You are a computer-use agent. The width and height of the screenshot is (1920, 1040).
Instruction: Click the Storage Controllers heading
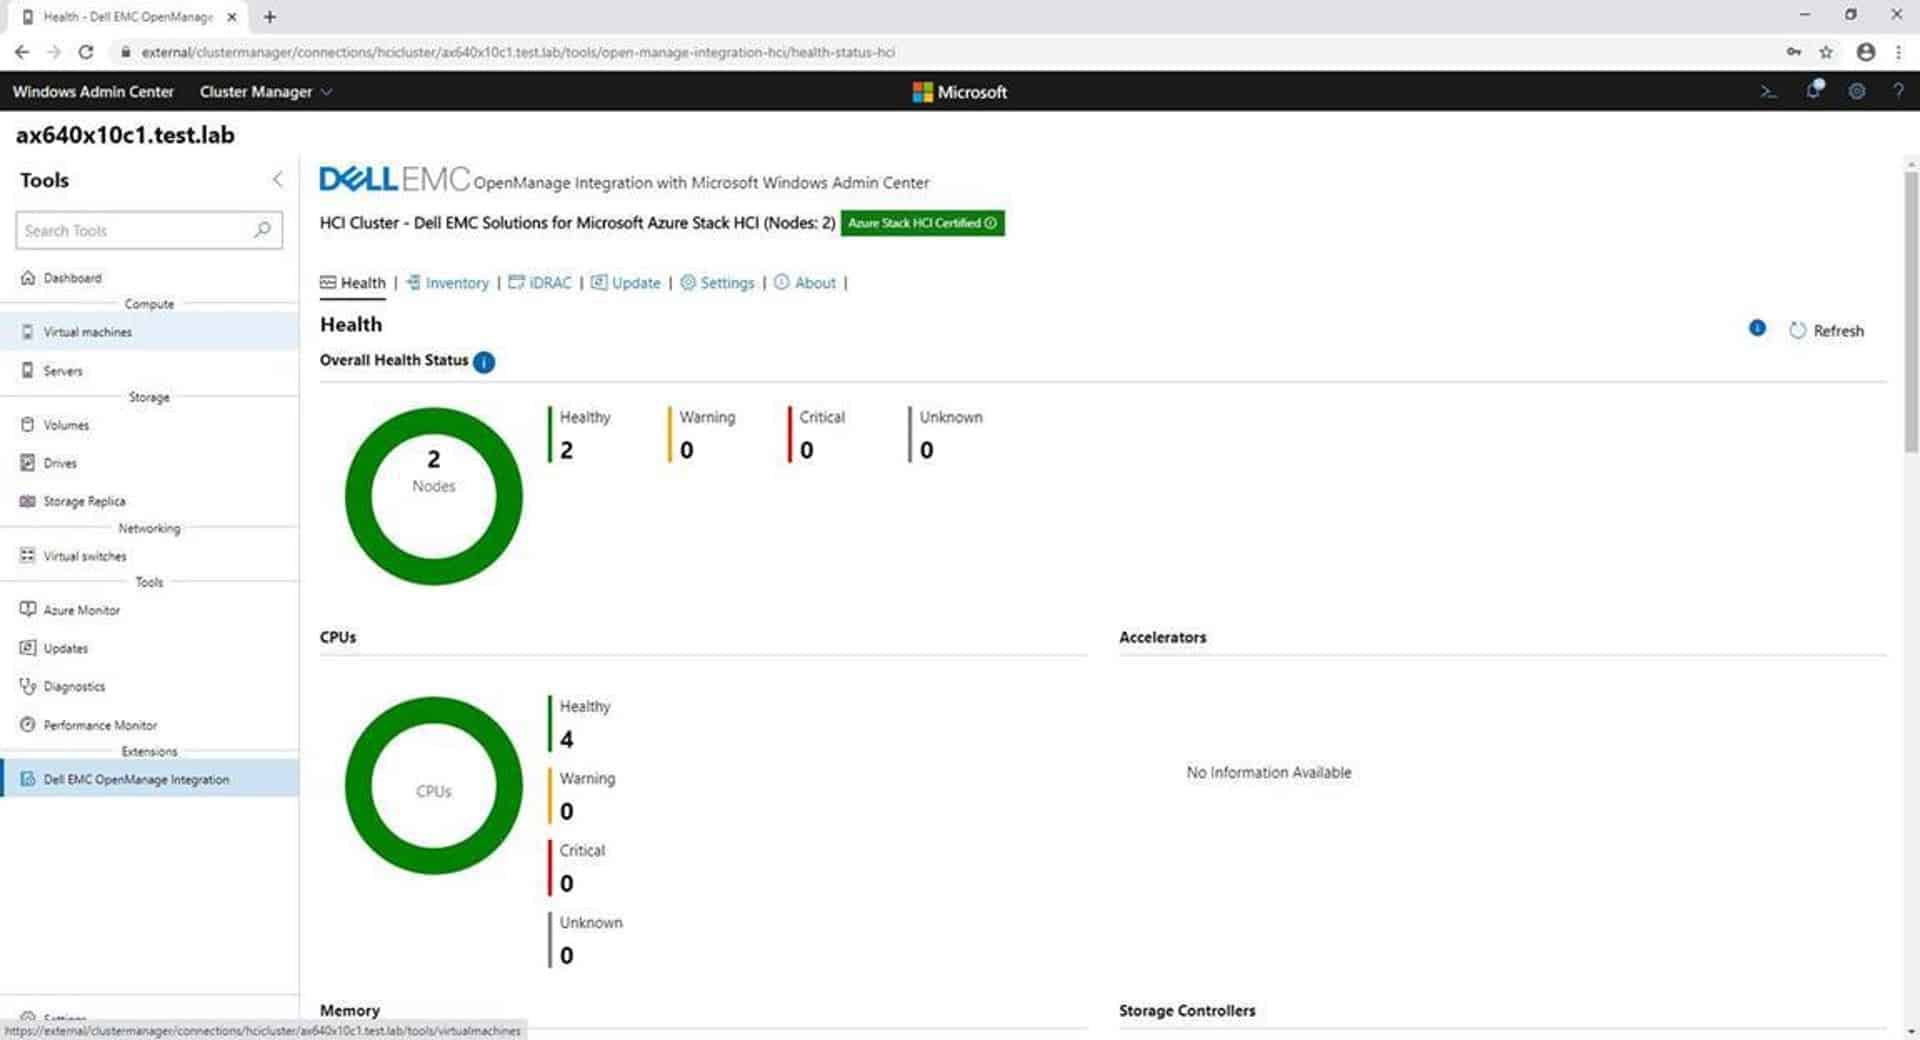pyautogui.click(x=1187, y=1010)
